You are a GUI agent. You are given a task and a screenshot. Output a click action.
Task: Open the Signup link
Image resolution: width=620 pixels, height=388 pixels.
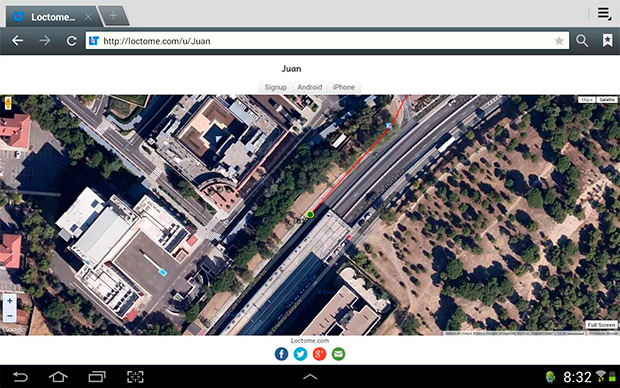tap(275, 87)
